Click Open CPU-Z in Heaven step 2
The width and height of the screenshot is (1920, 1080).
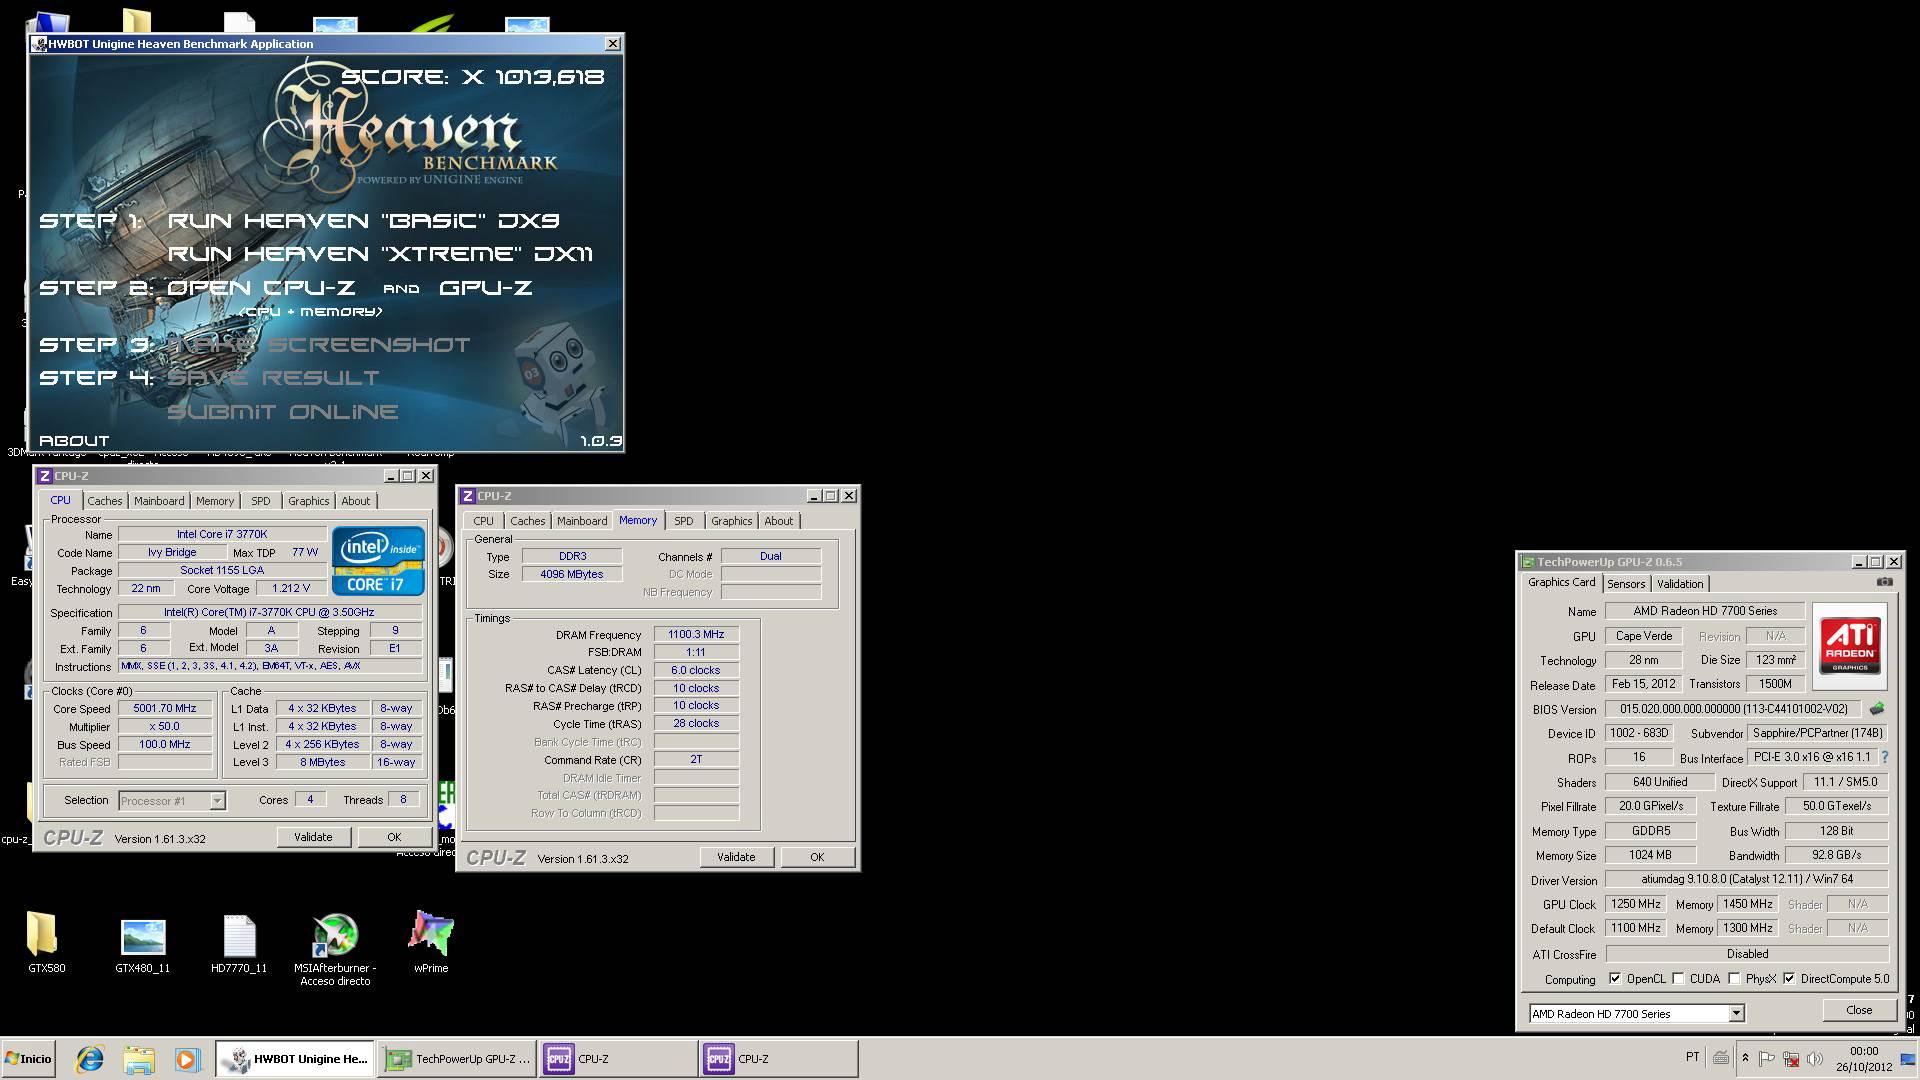[x=261, y=288]
